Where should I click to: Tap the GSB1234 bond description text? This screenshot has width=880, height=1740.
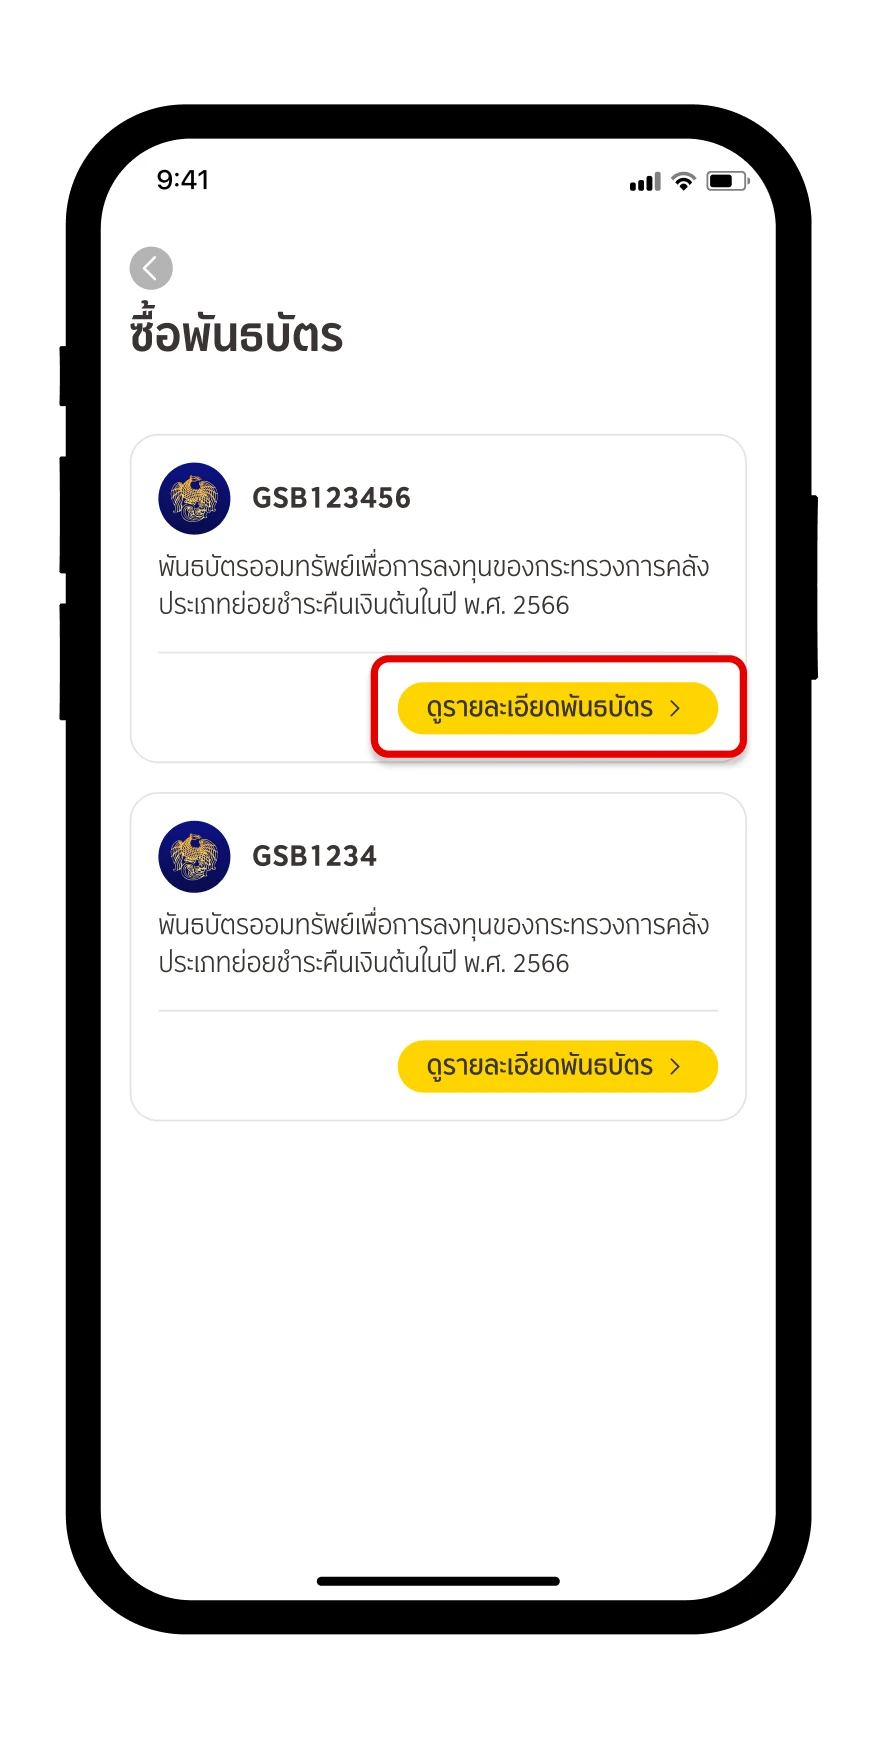(x=434, y=944)
